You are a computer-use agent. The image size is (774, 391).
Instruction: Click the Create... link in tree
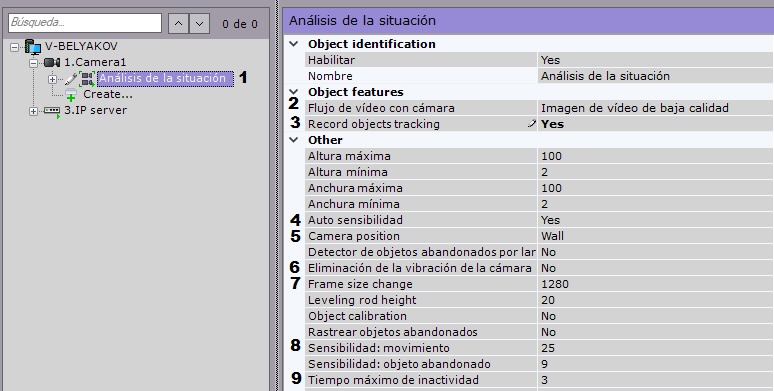coord(108,94)
